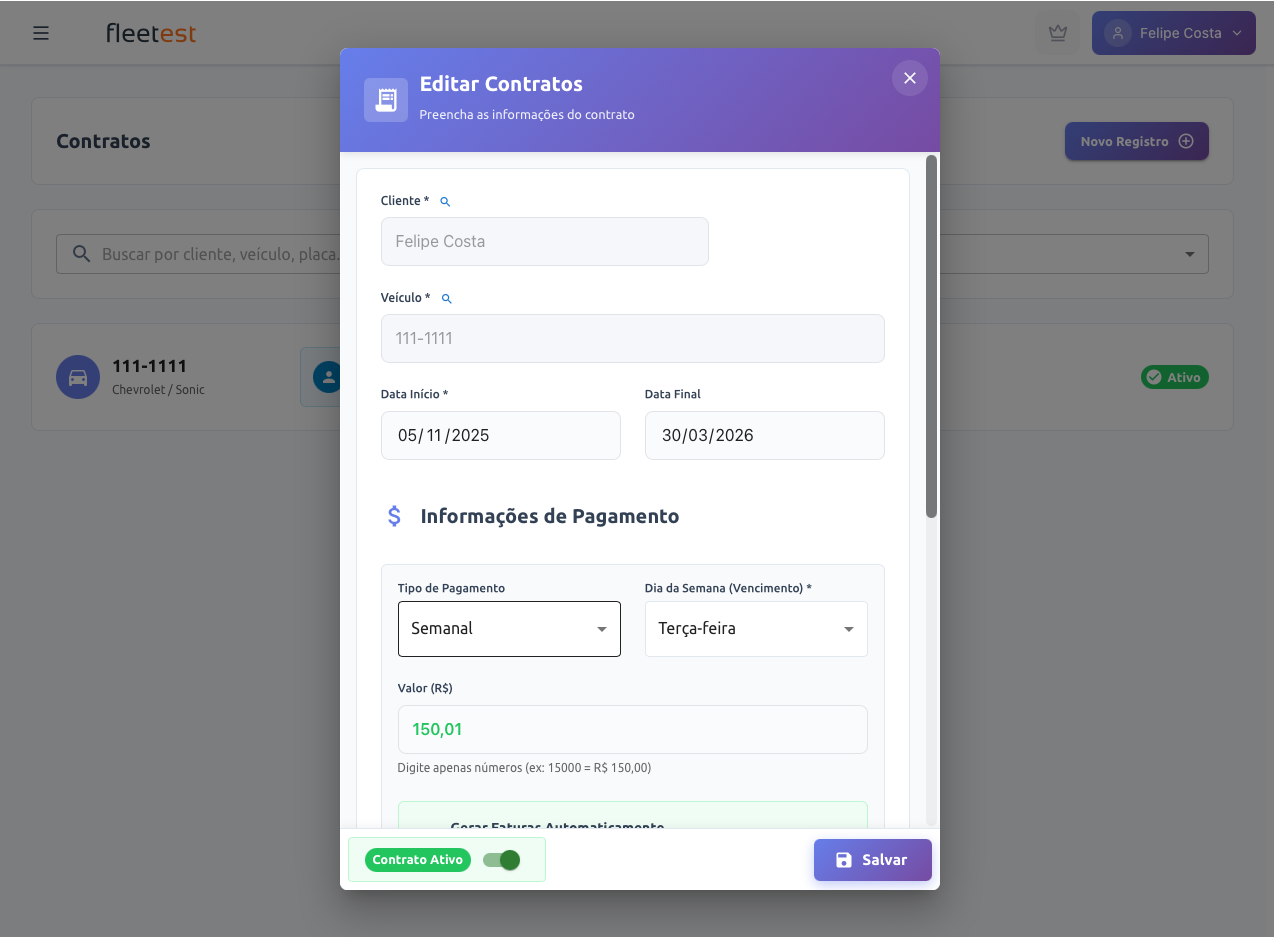Click the fleetest logo
The image size is (1274, 937).
pyautogui.click(x=151, y=33)
